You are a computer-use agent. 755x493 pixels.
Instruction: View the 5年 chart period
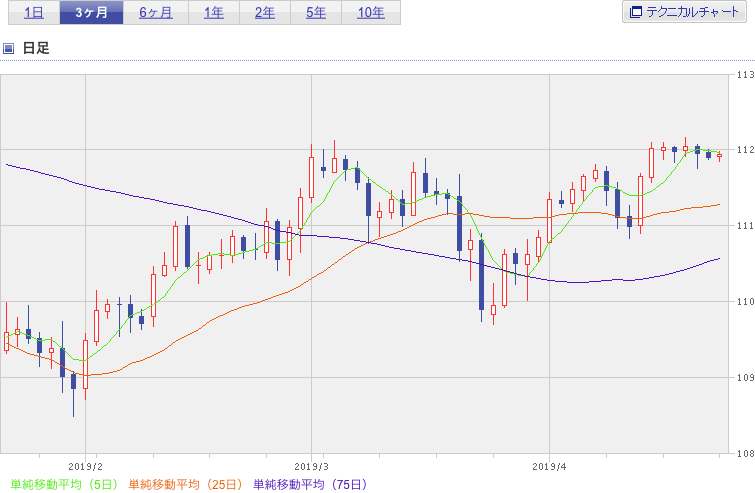click(316, 13)
